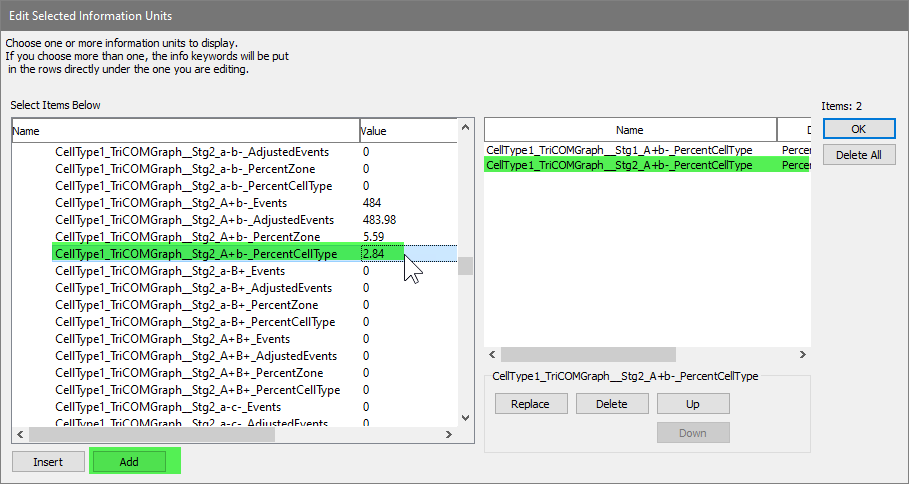Click the Add button
909x484 pixels.
[x=128, y=461]
